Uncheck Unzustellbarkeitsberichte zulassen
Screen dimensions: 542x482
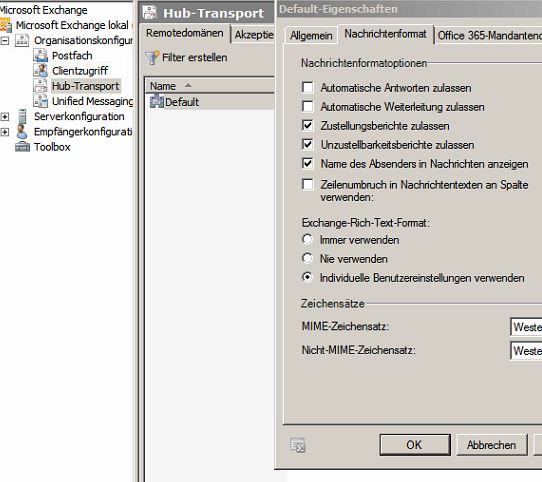[x=307, y=144]
